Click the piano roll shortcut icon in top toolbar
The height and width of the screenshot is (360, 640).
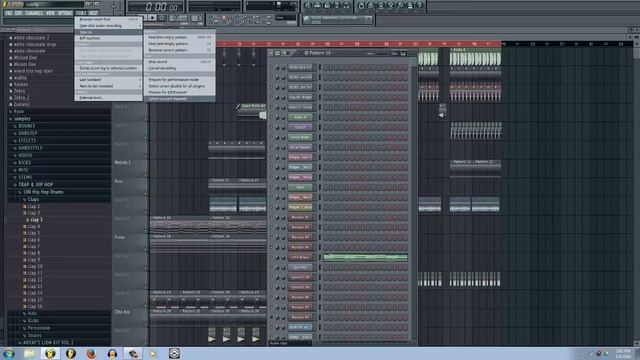(327, 5)
